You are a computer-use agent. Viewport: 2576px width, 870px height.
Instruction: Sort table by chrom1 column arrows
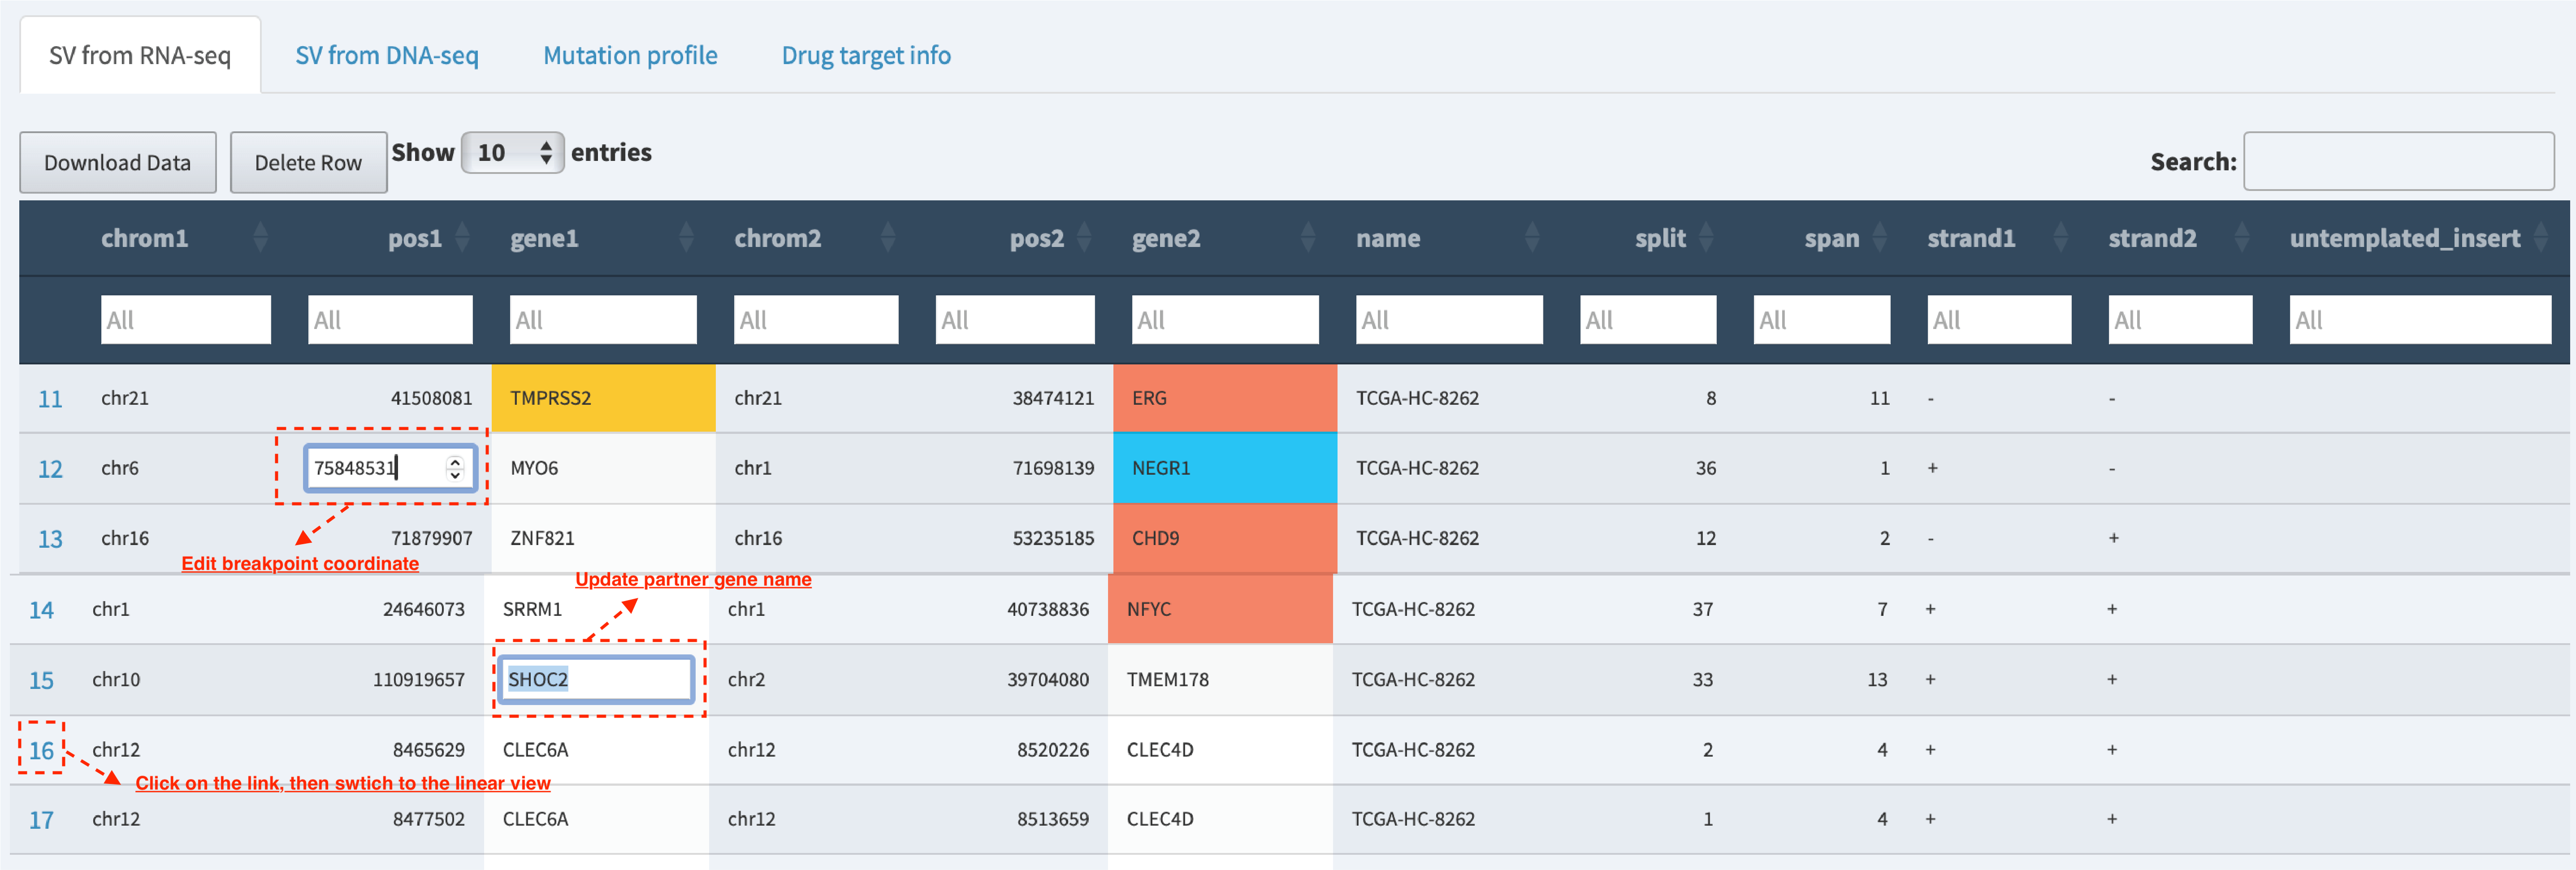coord(261,238)
